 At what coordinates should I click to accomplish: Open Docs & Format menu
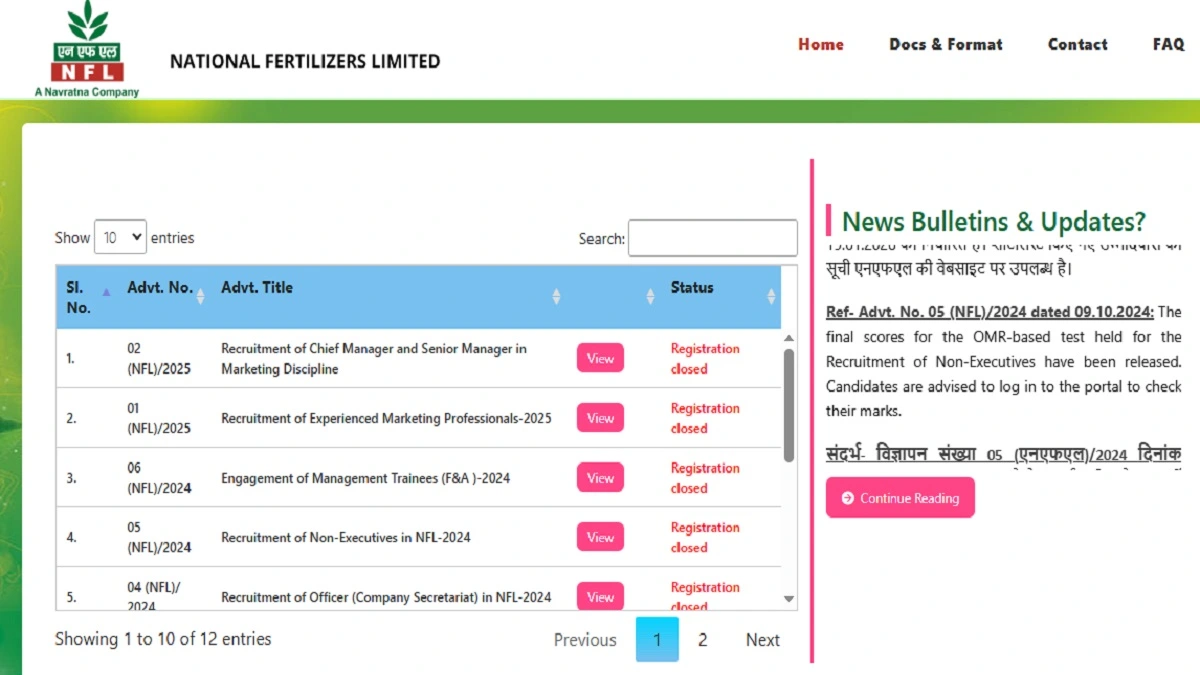tap(946, 44)
